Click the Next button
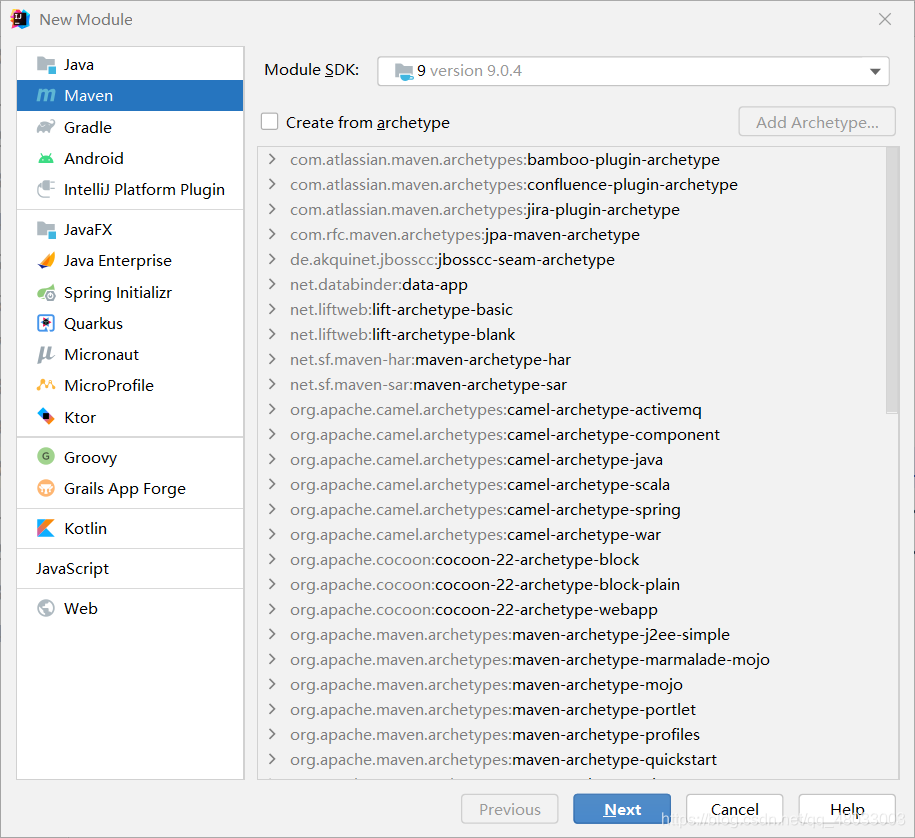The width and height of the screenshot is (915, 838). point(622,809)
